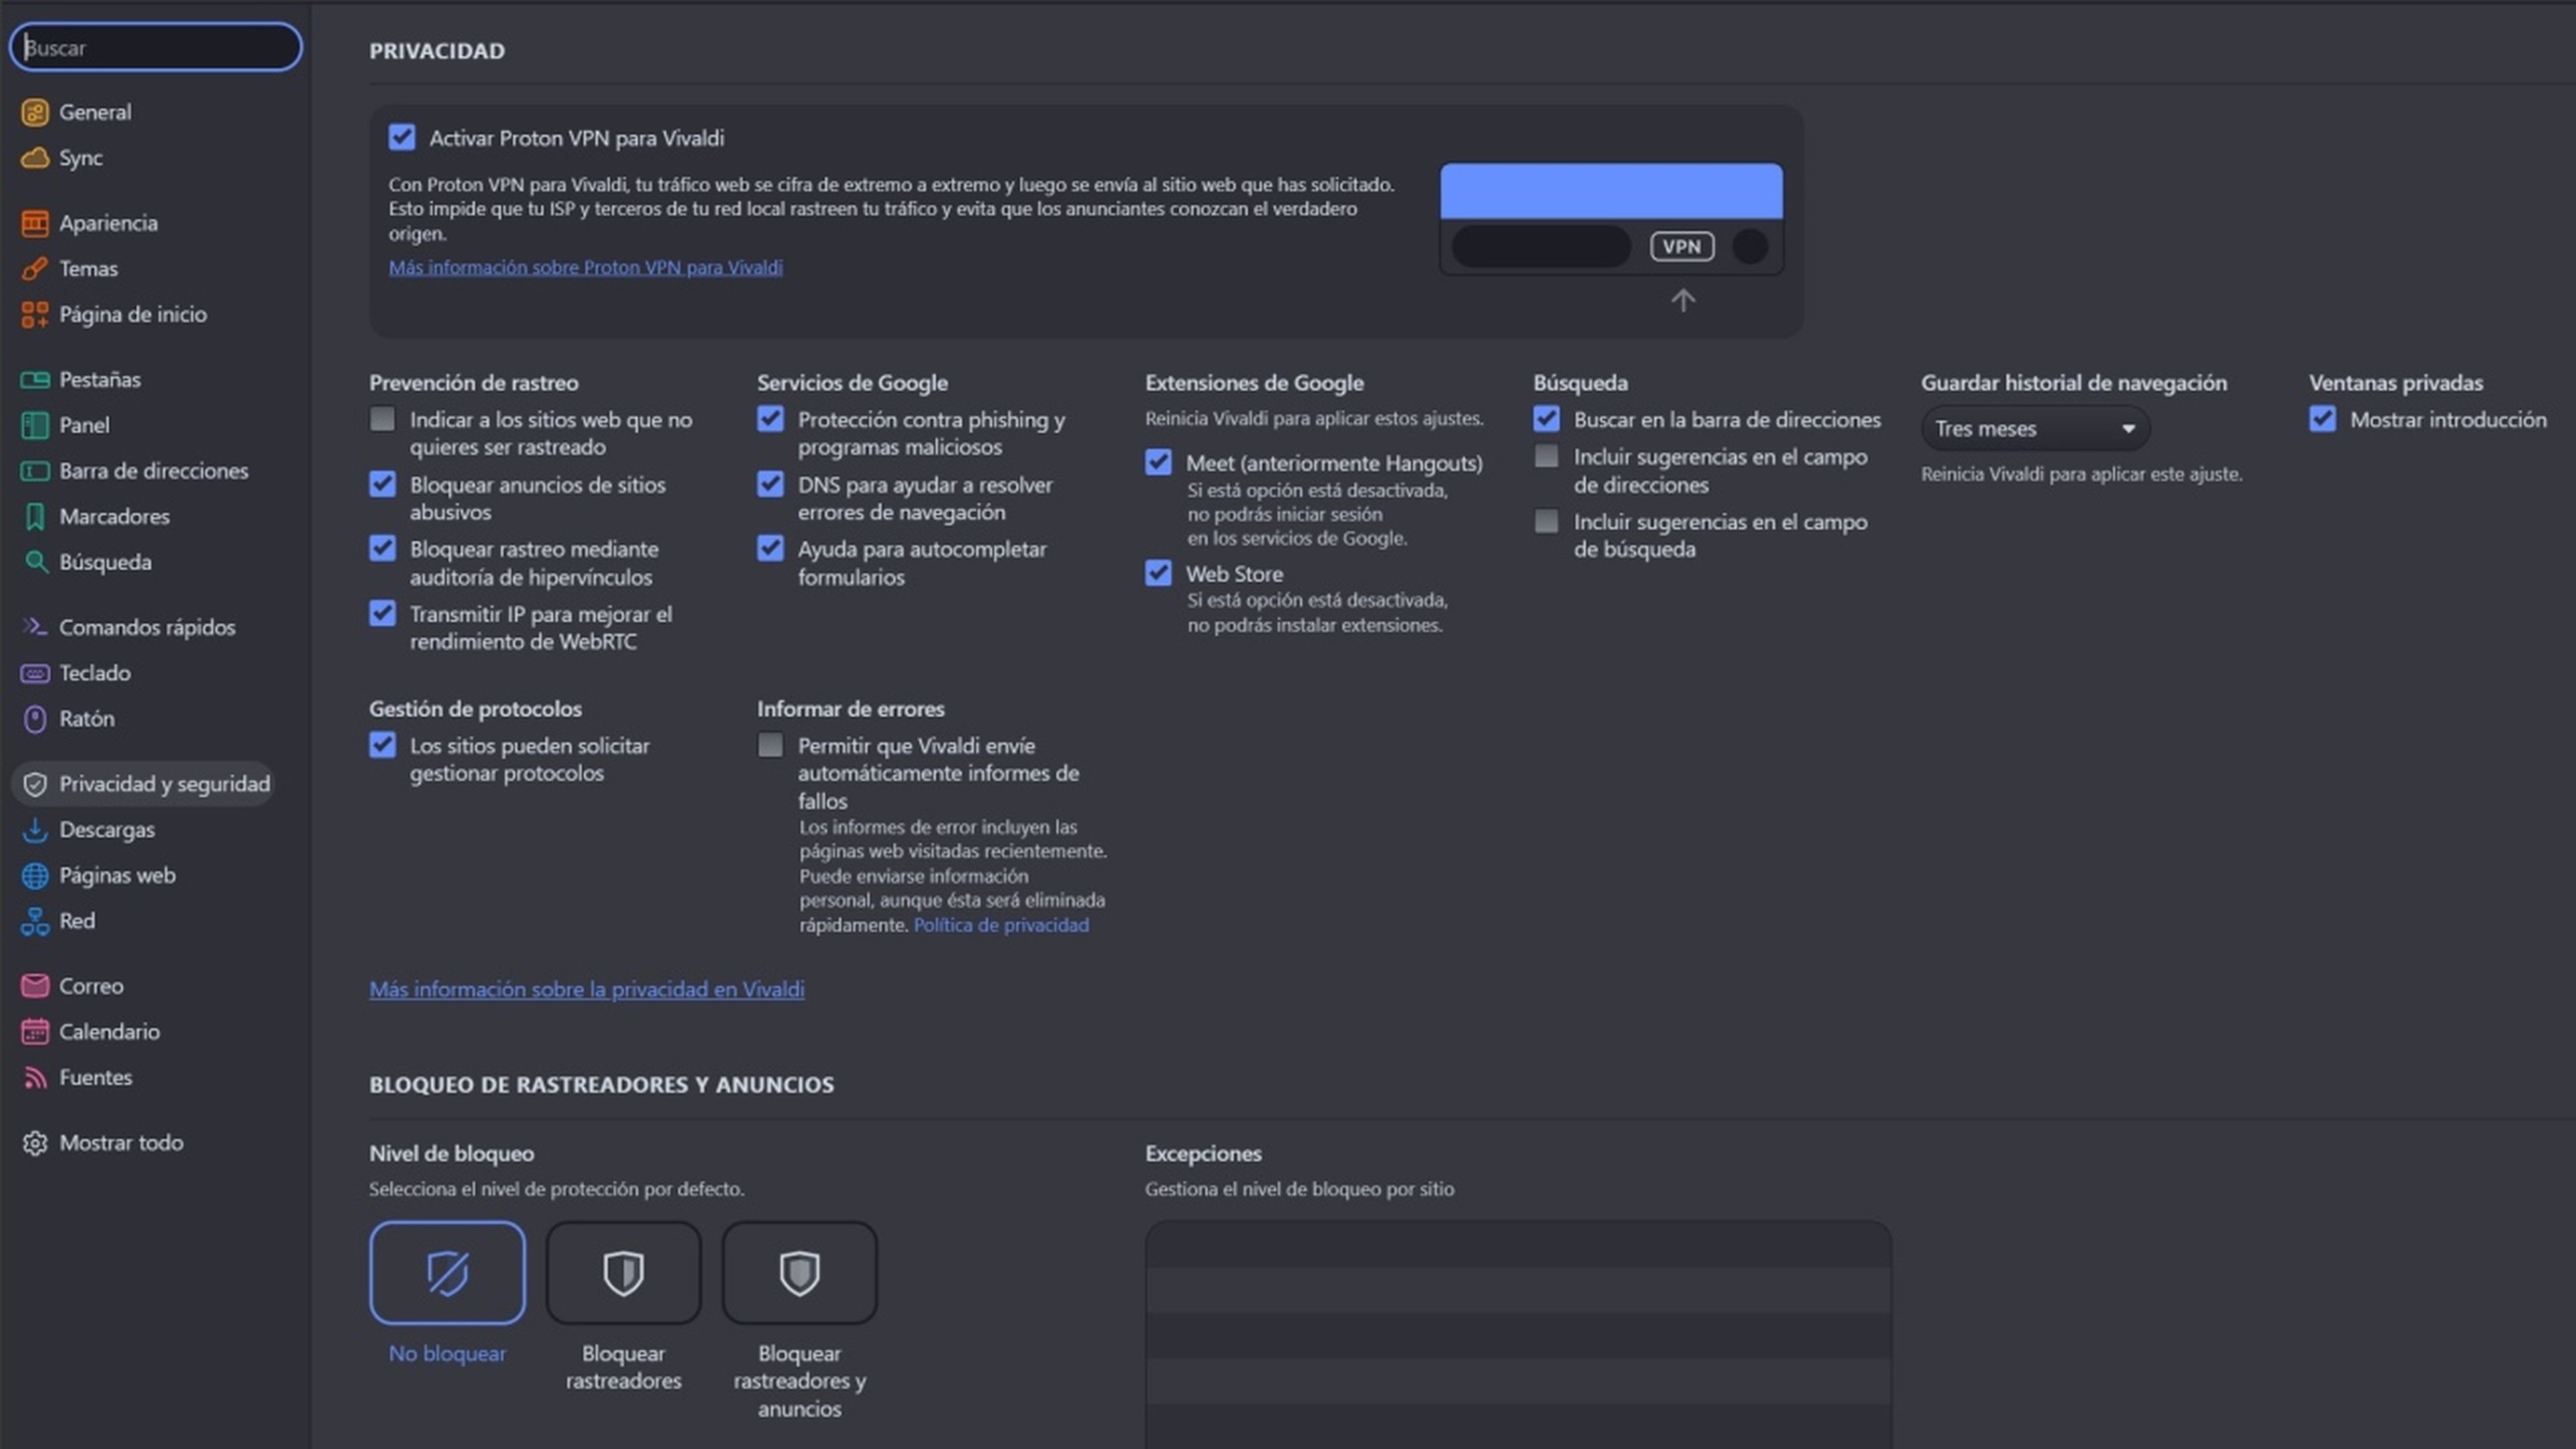Screen dimensions: 2576x1449
Task: Open the Fuentes feed icon
Action: click(x=35, y=1078)
